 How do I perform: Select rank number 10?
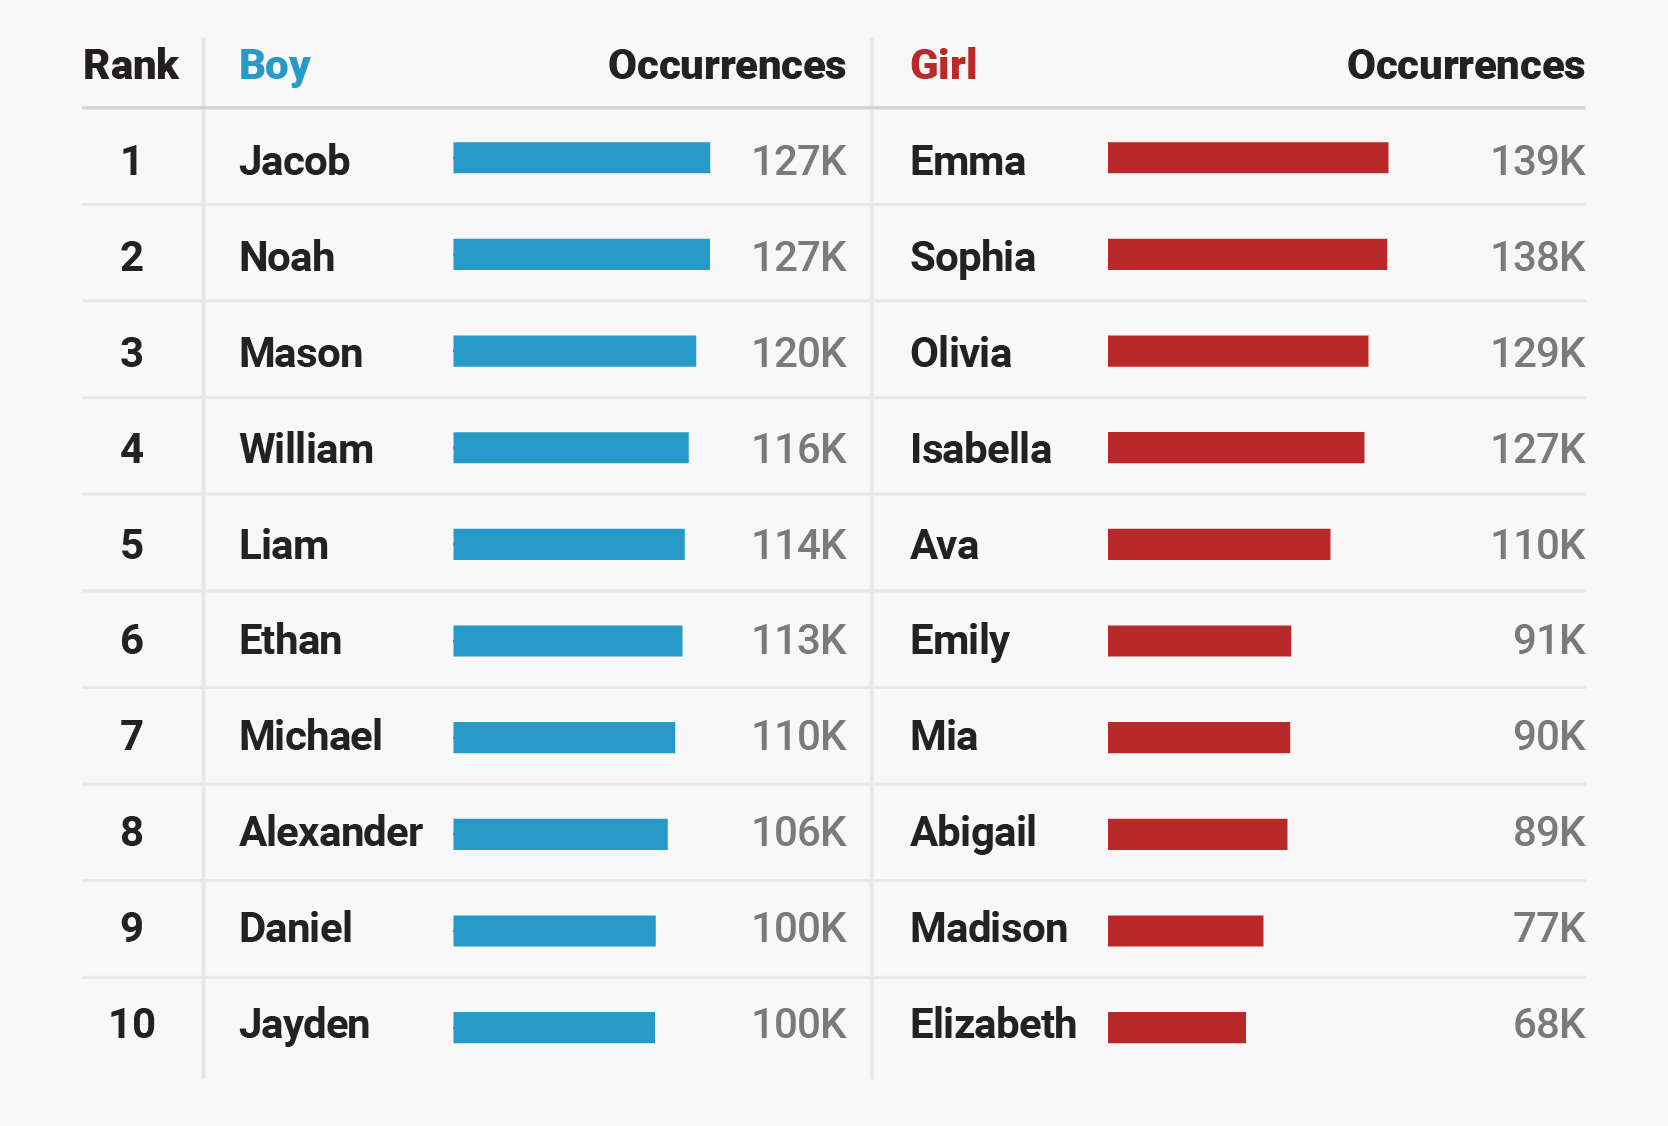132,1024
